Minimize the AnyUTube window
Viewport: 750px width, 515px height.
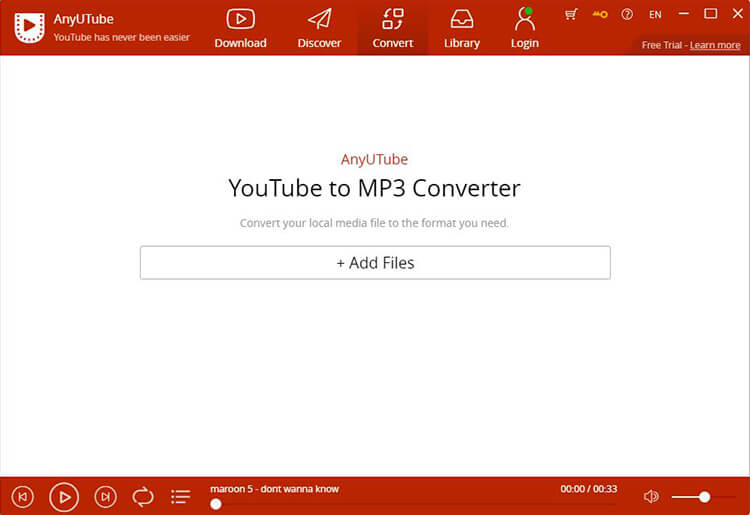pos(684,14)
